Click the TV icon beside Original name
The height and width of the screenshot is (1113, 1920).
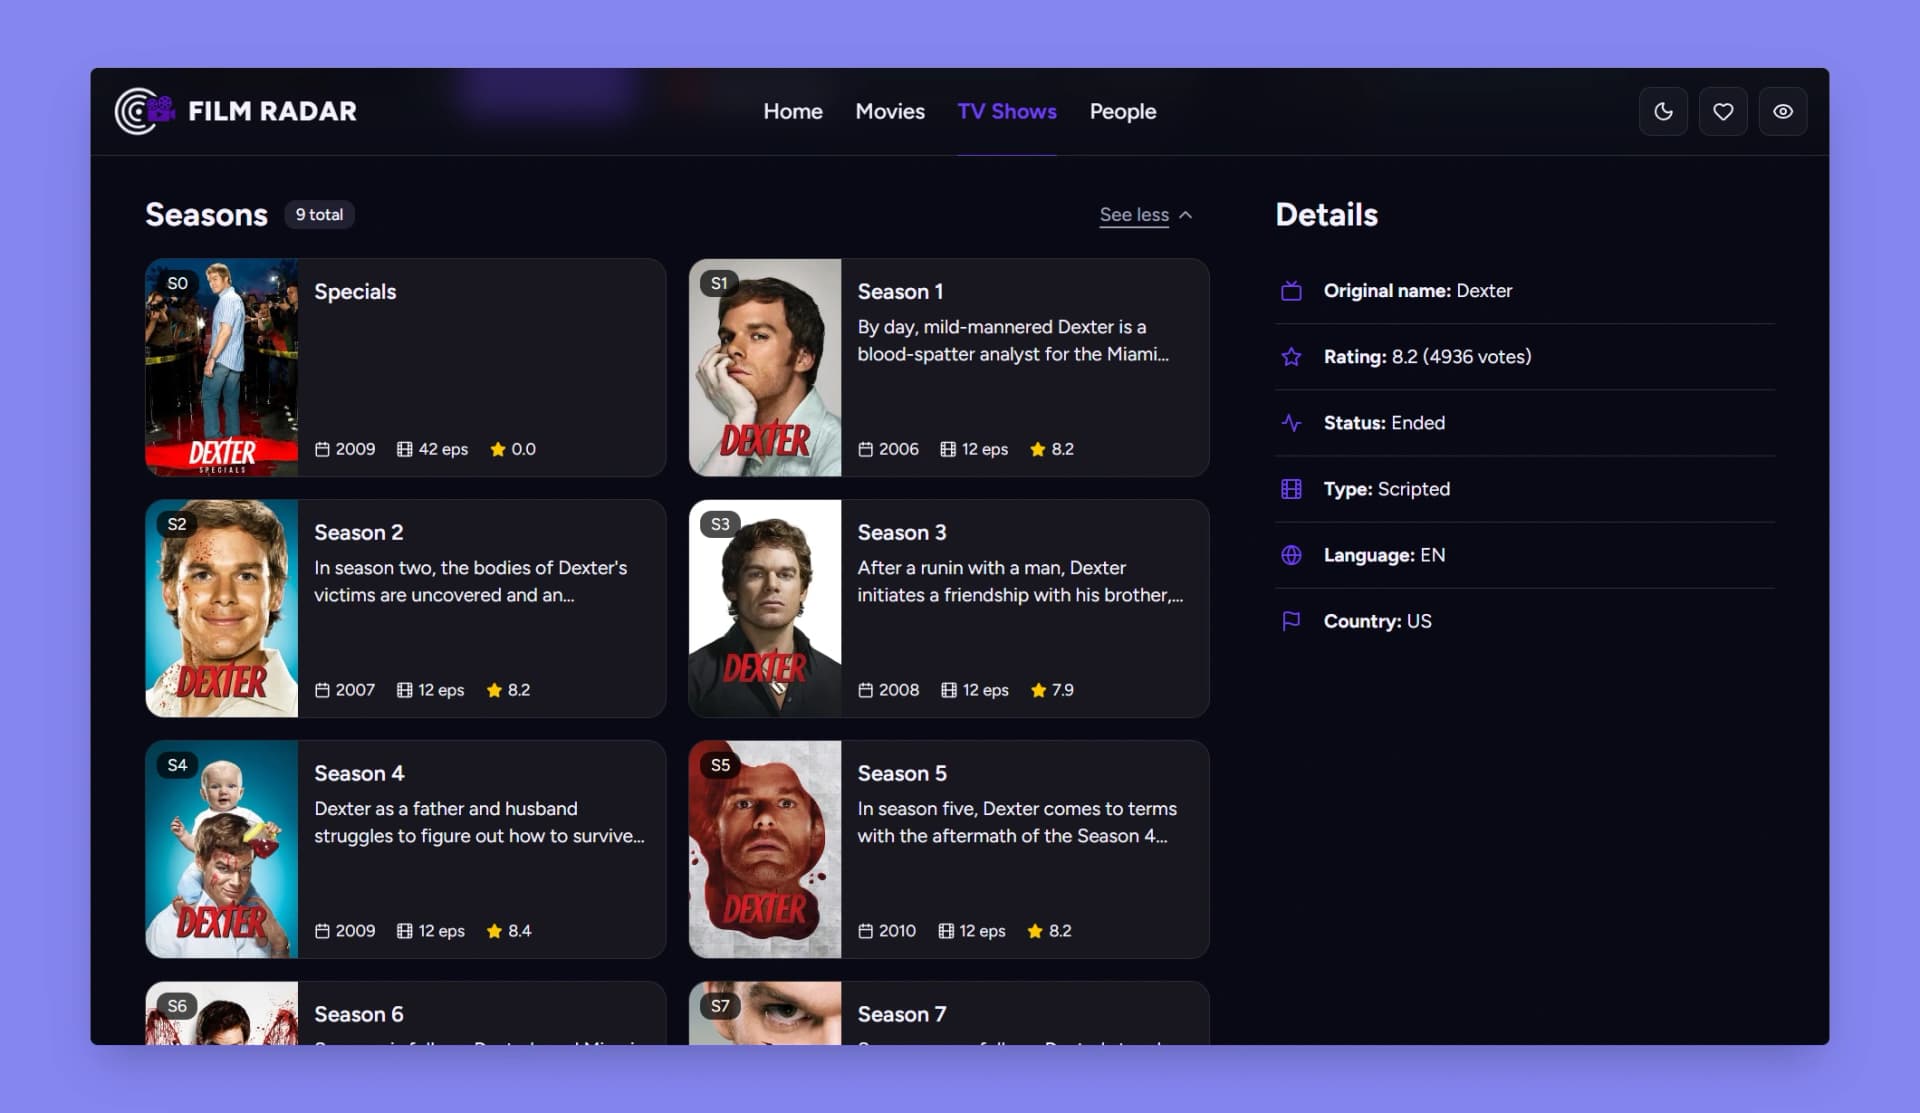(x=1291, y=290)
